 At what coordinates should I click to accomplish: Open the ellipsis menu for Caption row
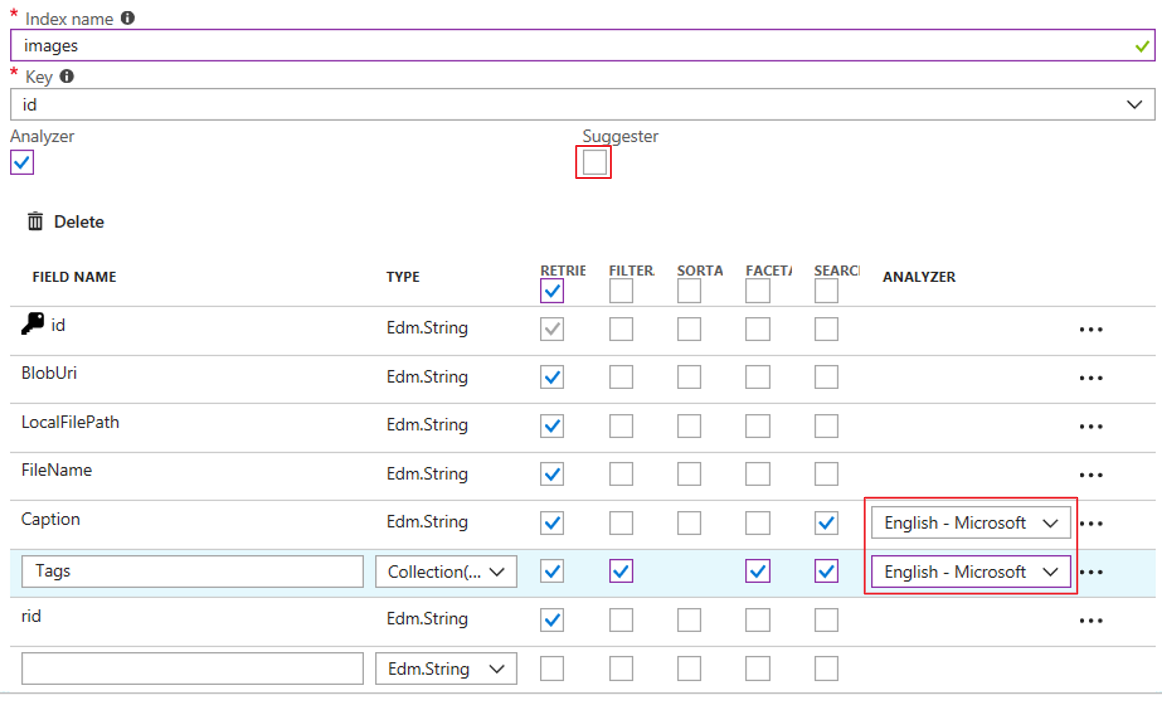pyautogui.click(x=1092, y=523)
